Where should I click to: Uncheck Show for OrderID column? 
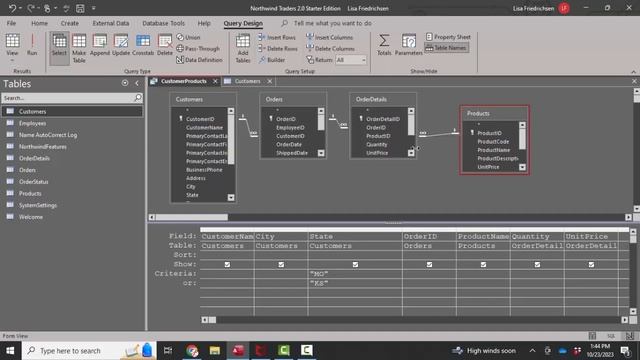(429, 264)
